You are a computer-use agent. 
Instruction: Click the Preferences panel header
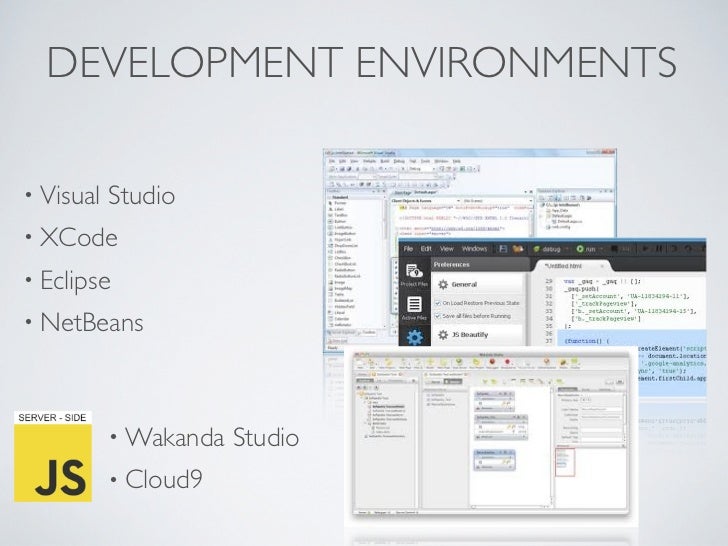pyautogui.click(x=478, y=264)
